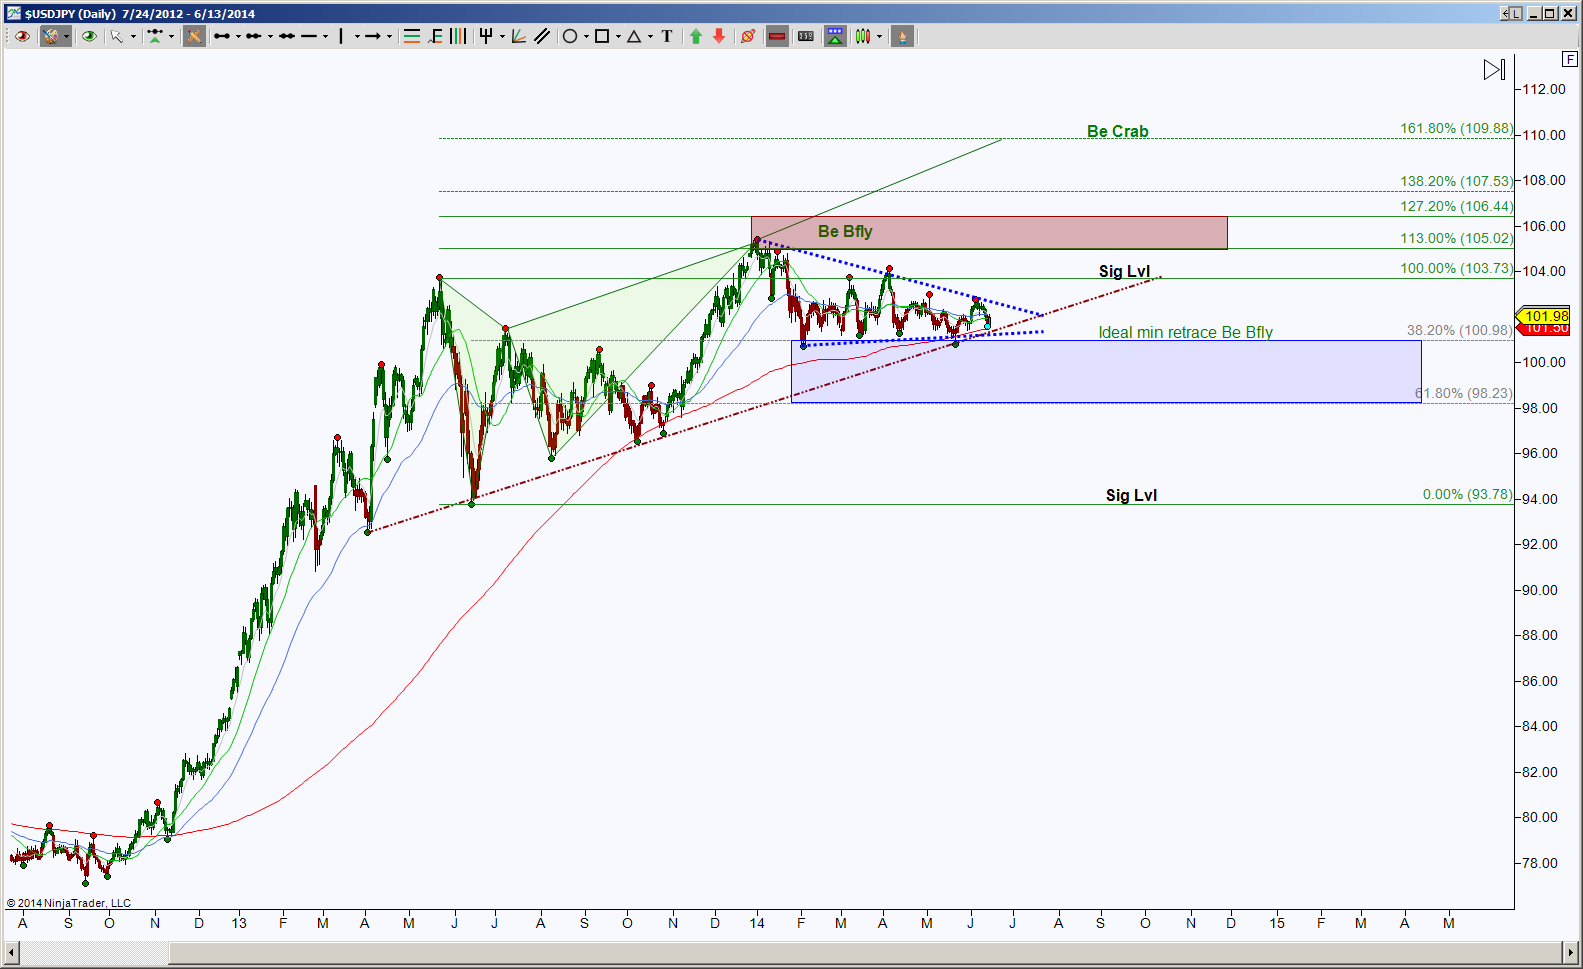1583x969 pixels.
Task: Select the parallel channel lines tool
Action: [542, 36]
